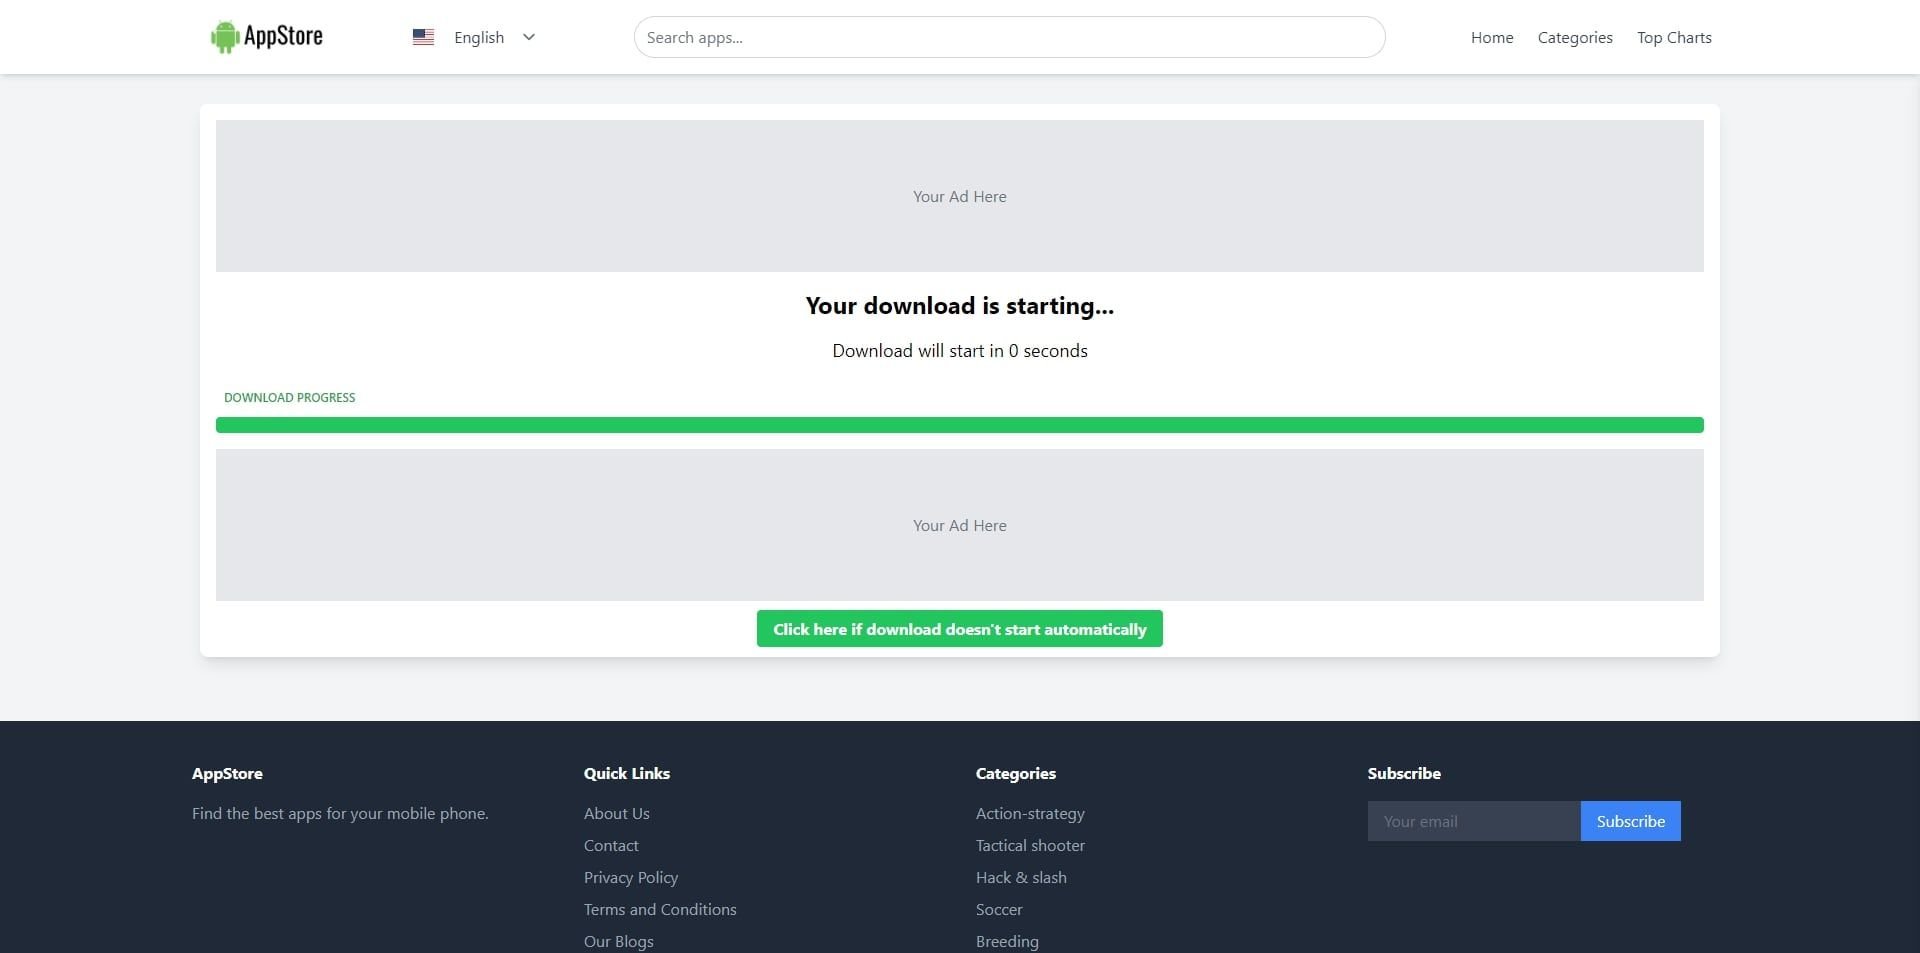This screenshot has width=1920, height=953.
Task: Open Top Charts in the navigation
Action: (x=1673, y=37)
